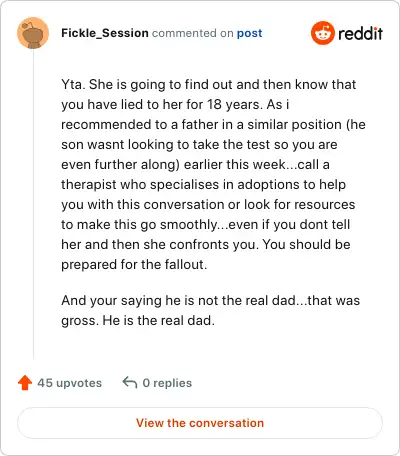The width and height of the screenshot is (400, 456).
Task: Click the paragraph starting "And your saying"
Action: (210, 310)
